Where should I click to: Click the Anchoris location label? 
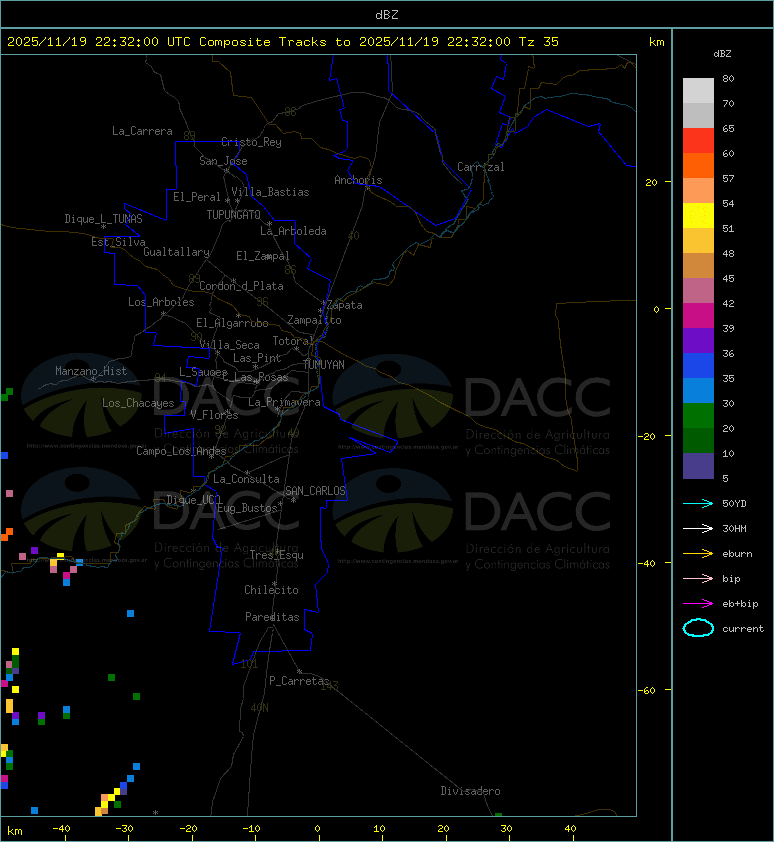coord(358,180)
